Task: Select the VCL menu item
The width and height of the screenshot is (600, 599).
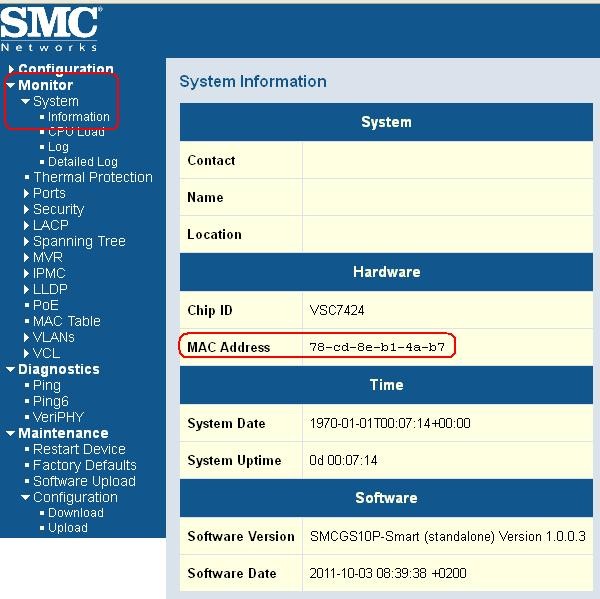Action: (46, 354)
